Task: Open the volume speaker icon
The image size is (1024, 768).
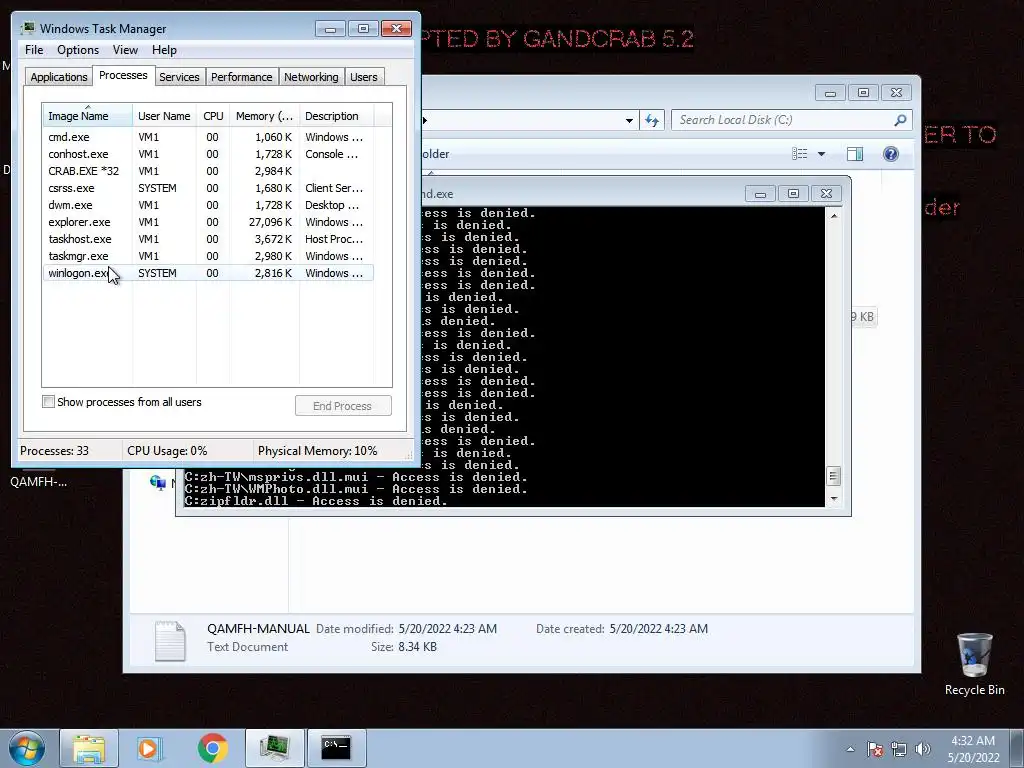Action: coord(923,749)
